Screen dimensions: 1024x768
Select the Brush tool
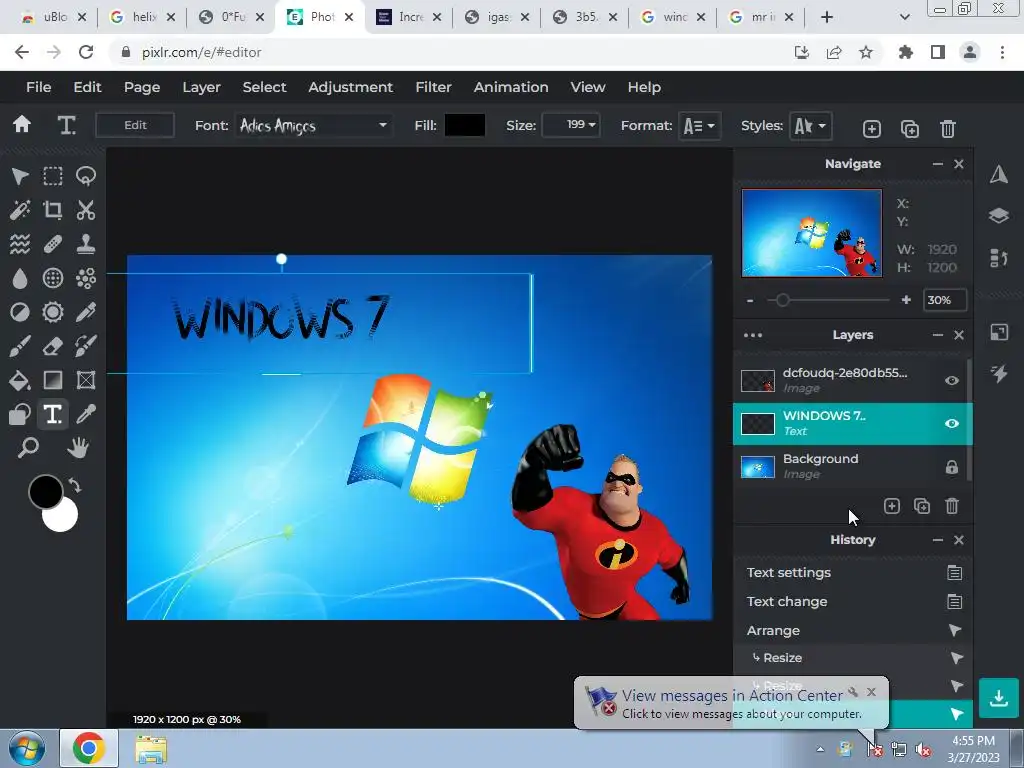[20, 346]
